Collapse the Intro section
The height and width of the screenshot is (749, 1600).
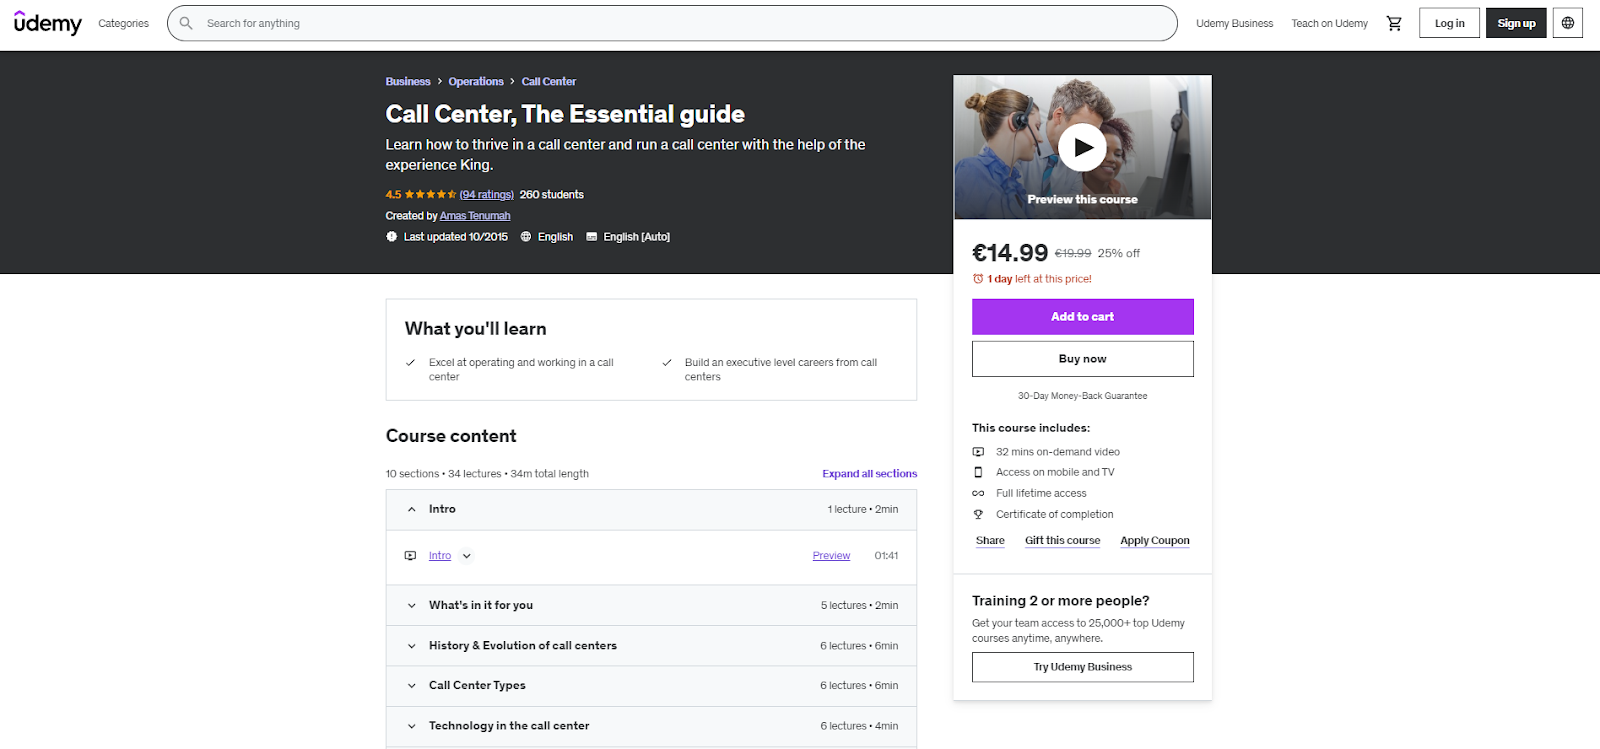click(x=411, y=510)
